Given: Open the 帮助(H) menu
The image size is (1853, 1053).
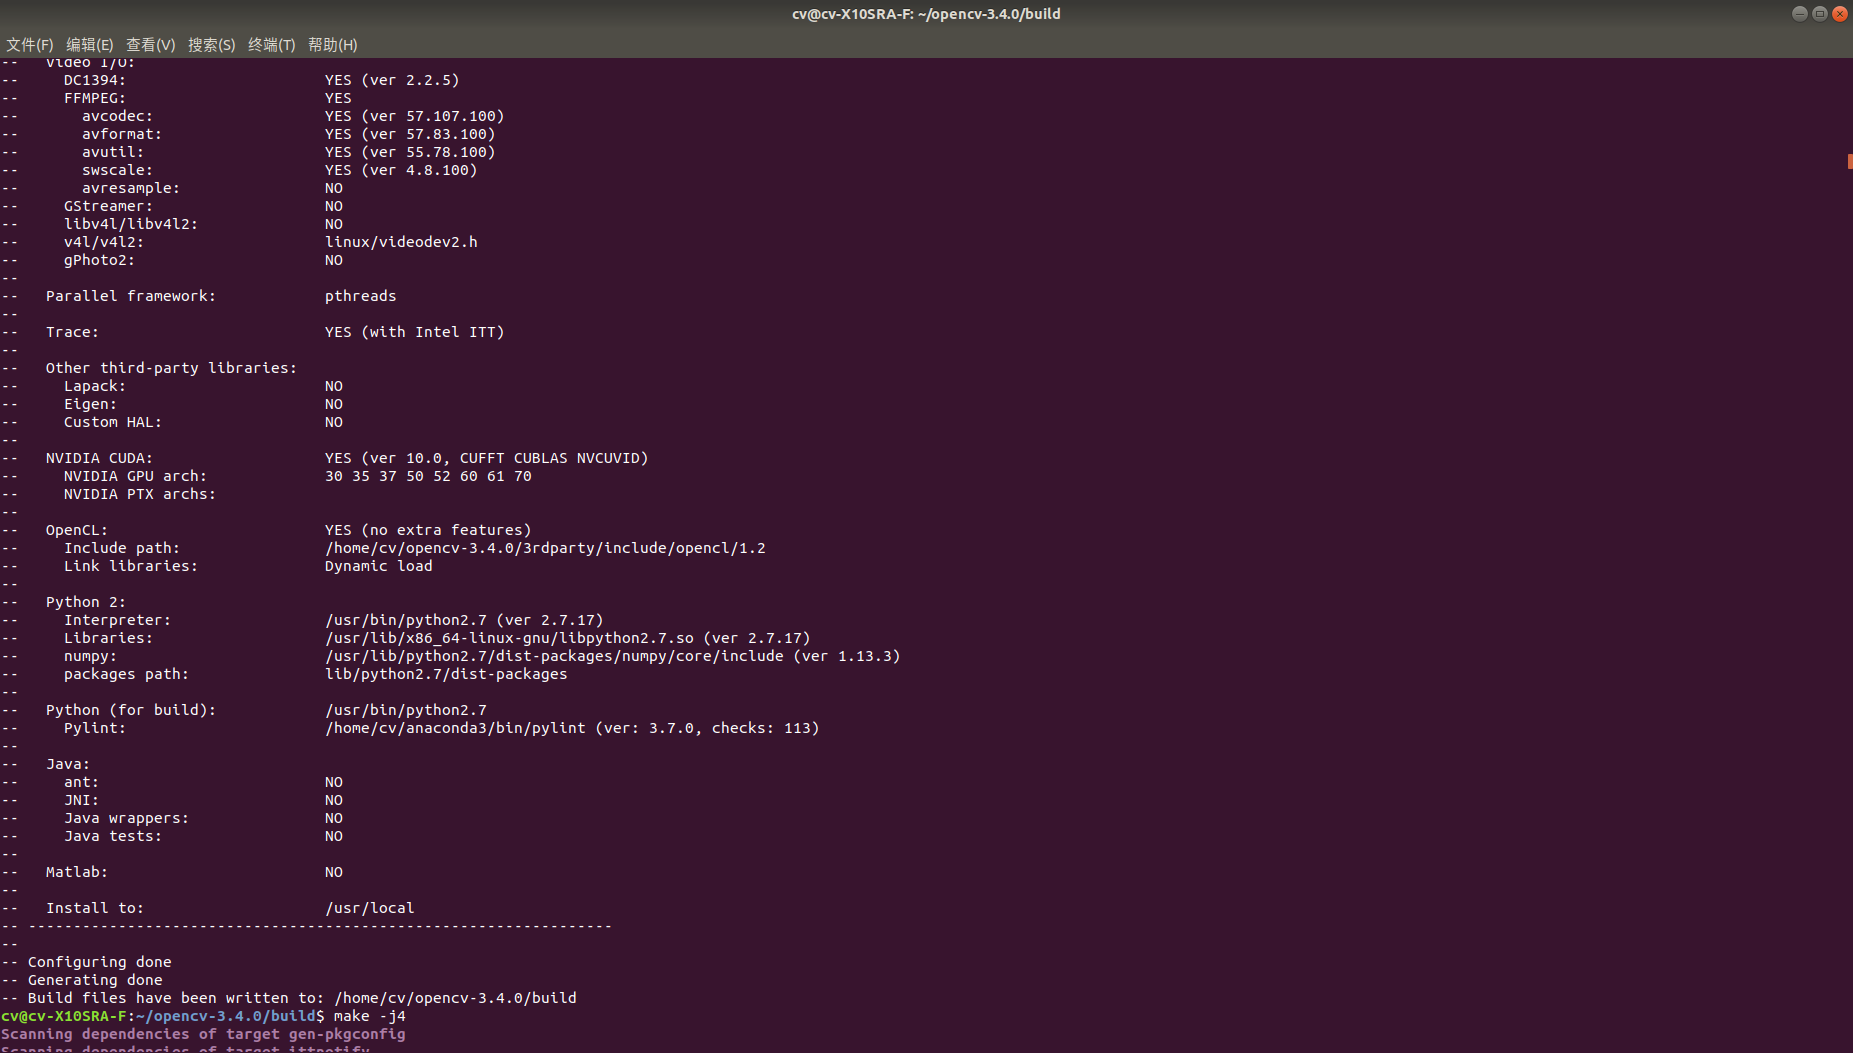Looking at the screenshot, I should click(333, 45).
